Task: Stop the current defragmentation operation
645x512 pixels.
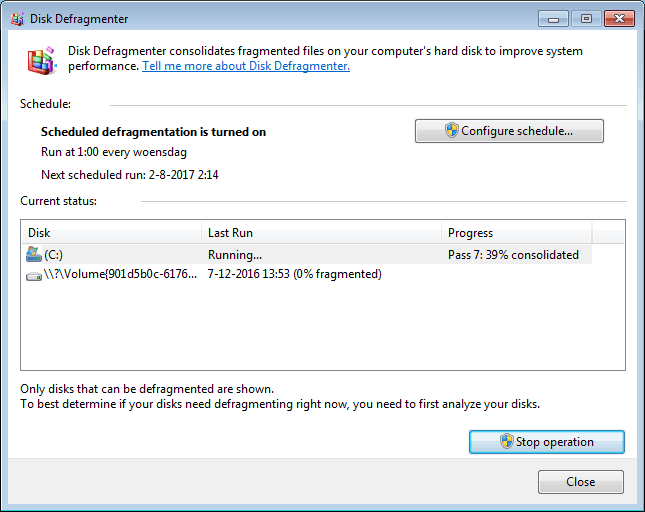Action: 547,442
